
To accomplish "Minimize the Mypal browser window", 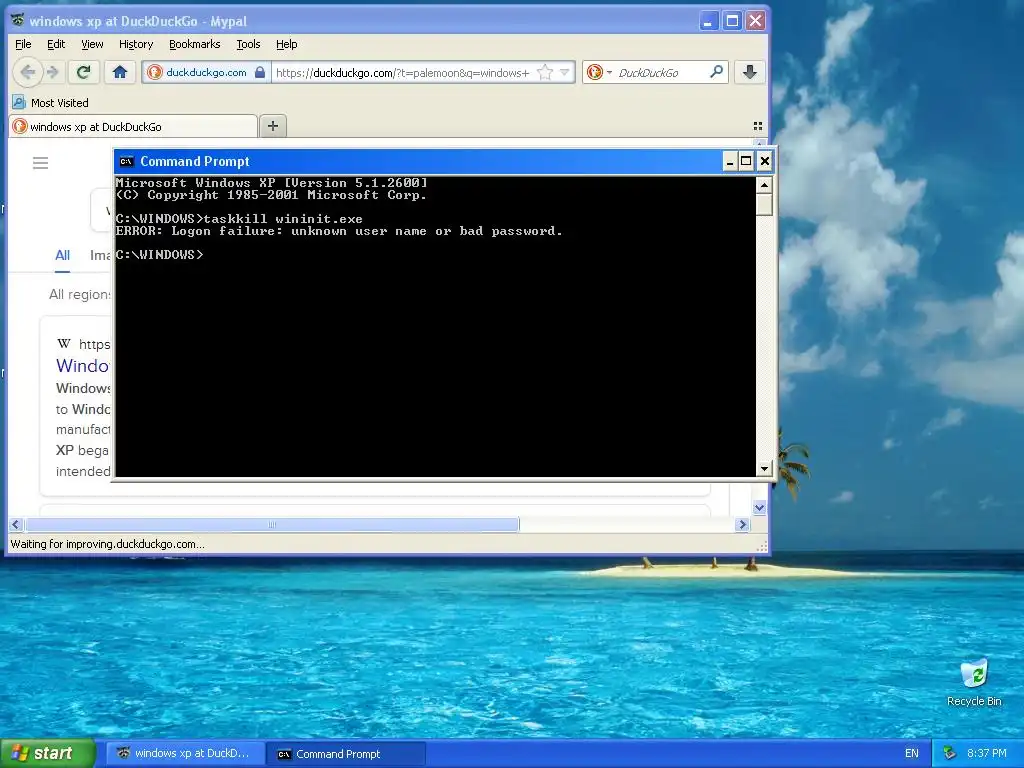I will coord(709,21).
